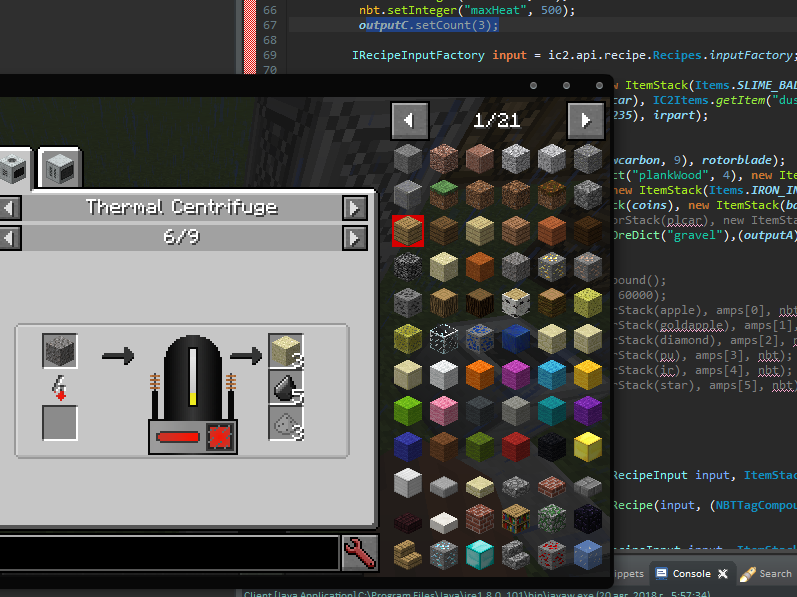The height and width of the screenshot is (597, 797).
Task: Select the sand output item
Action: (285, 351)
